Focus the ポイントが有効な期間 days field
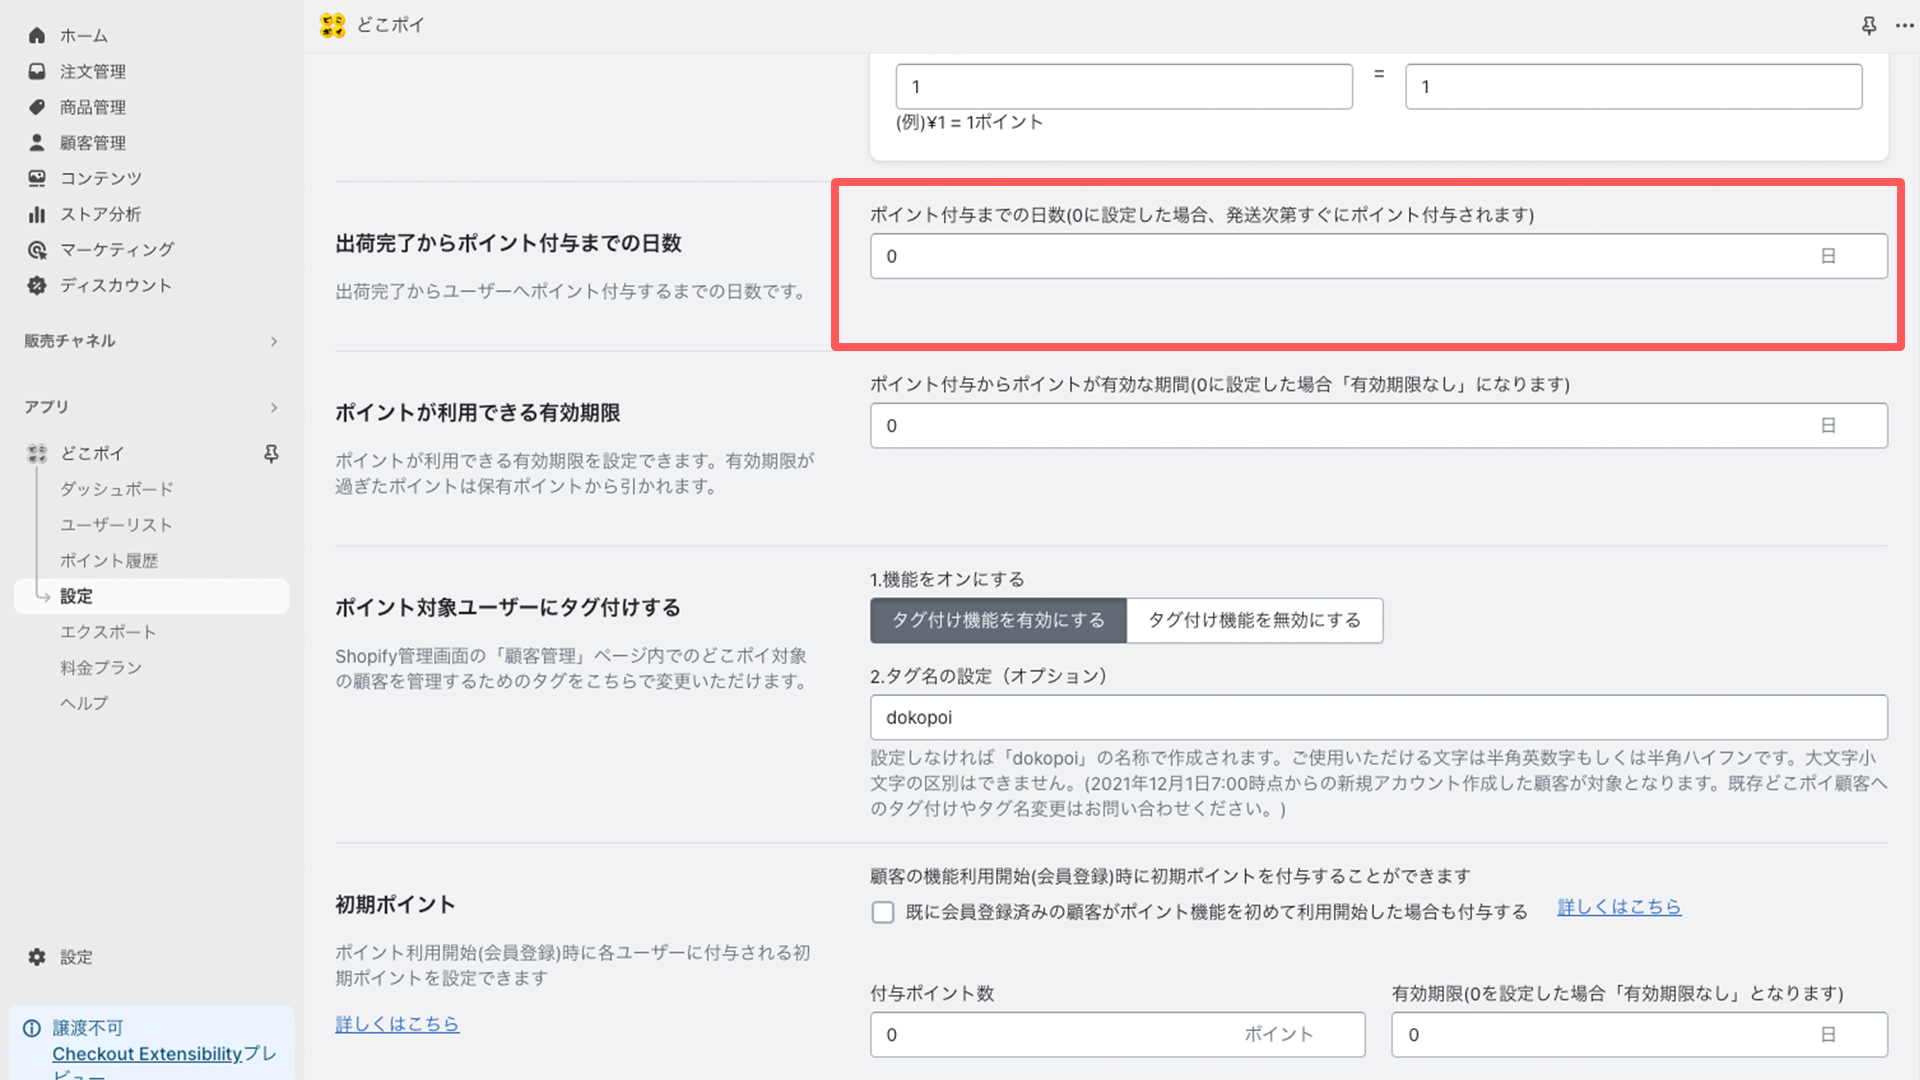The width and height of the screenshot is (1920, 1080). 1379,426
